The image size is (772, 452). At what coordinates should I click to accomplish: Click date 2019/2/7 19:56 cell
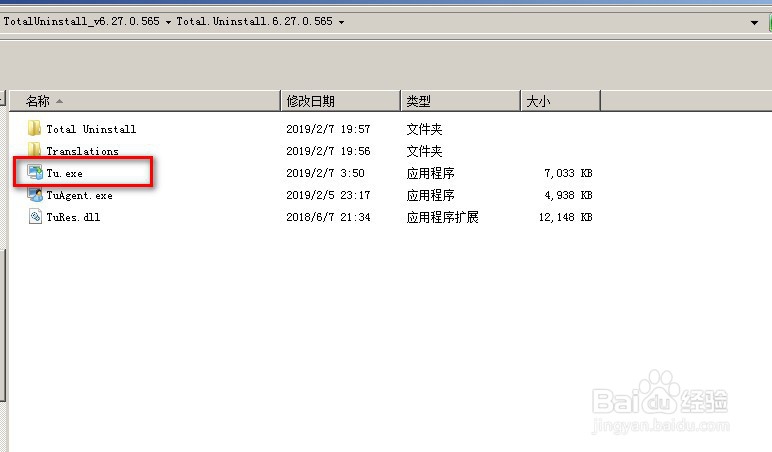click(x=328, y=151)
